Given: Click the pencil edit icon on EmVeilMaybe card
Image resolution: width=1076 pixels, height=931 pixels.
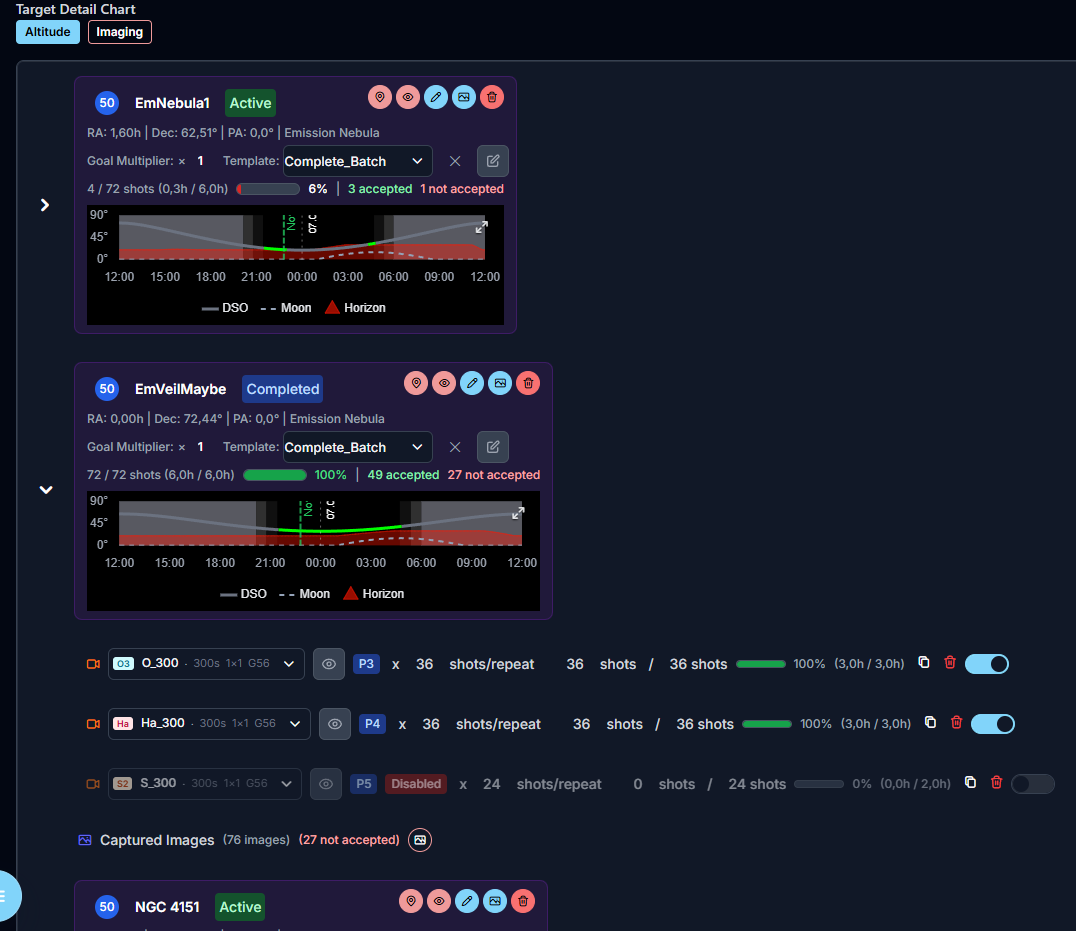Looking at the screenshot, I should point(472,383).
